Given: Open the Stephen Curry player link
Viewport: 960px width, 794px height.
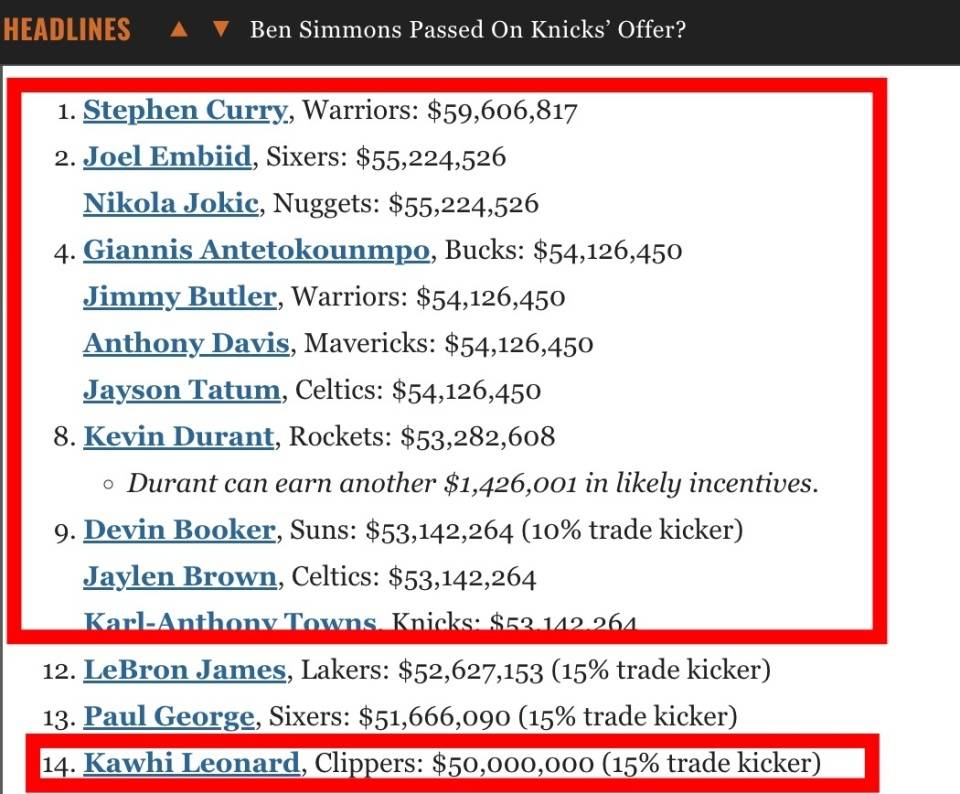Looking at the screenshot, I should (185, 110).
